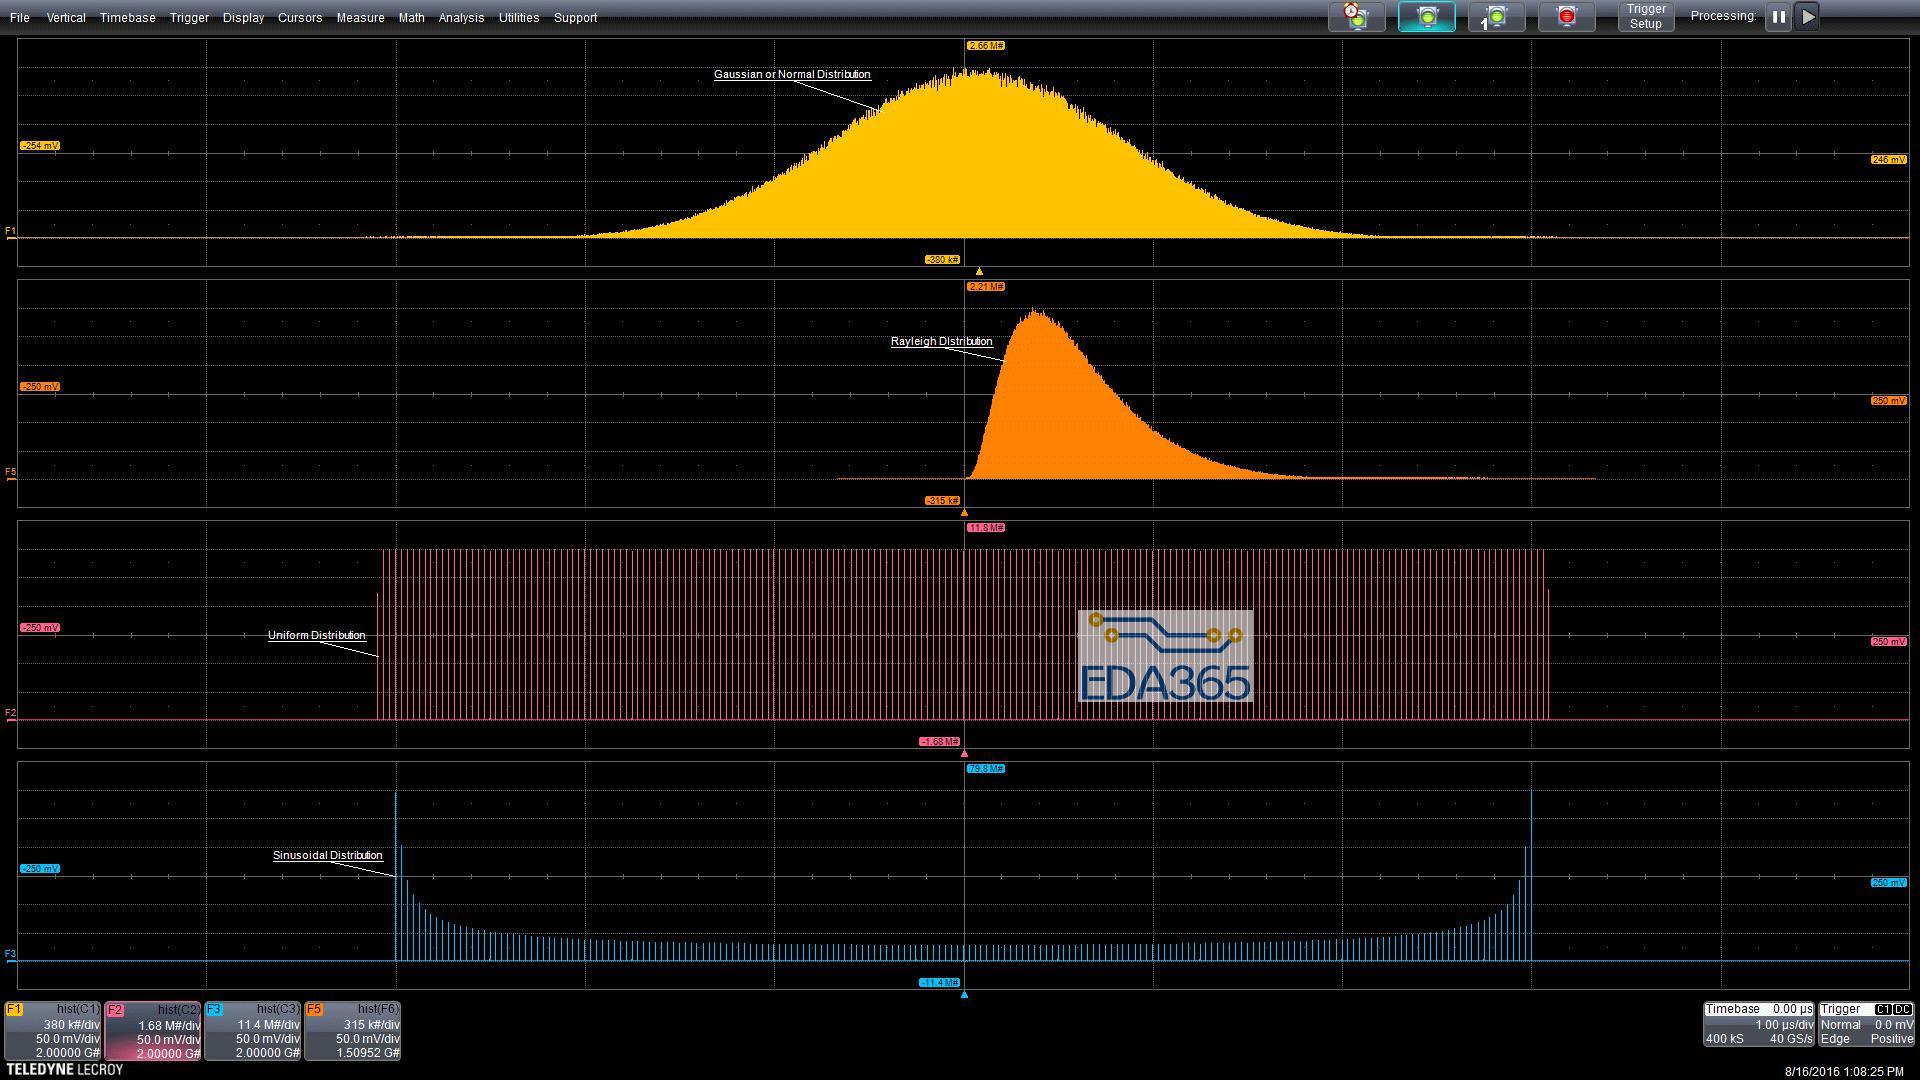1920x1080 pixels.
Task: Click the Gaussian or Normal Distribution label
Action: tap(791, 75)
